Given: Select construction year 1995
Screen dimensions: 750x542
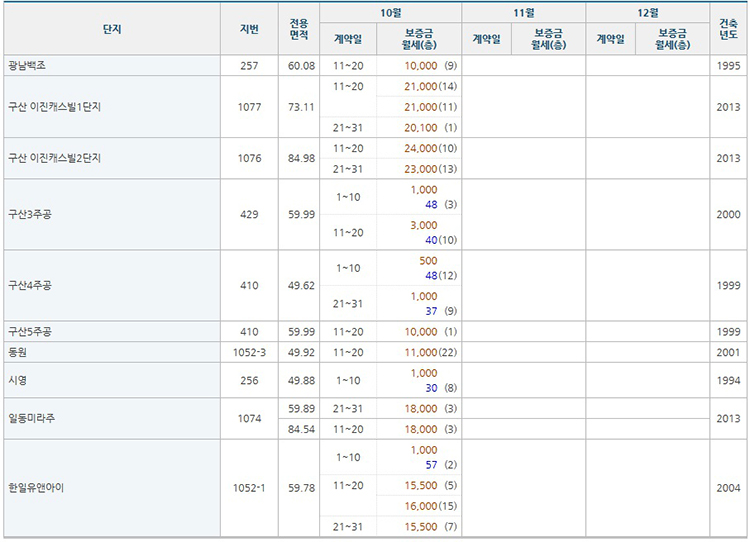Looking at the screenshot, I should (728, 66).
